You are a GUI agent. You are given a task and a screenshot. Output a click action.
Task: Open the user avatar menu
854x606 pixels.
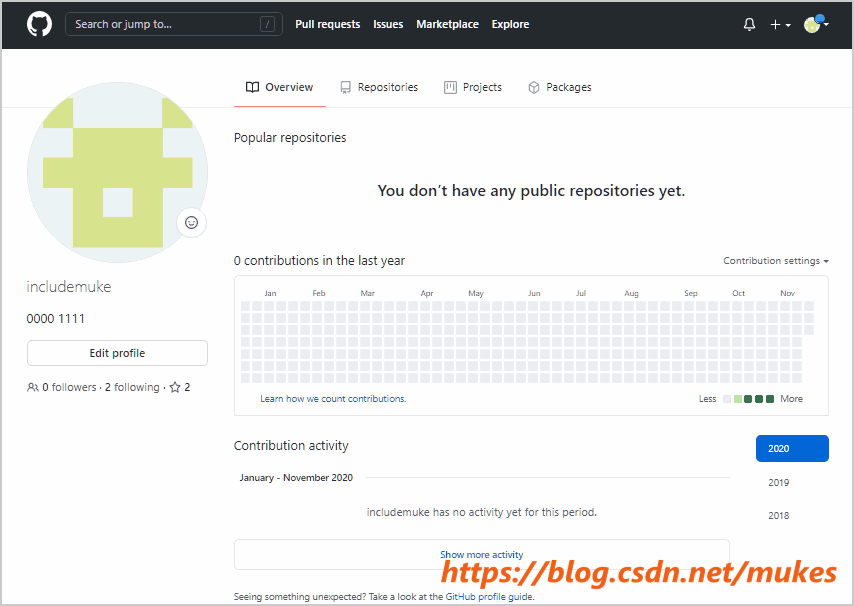816,25
